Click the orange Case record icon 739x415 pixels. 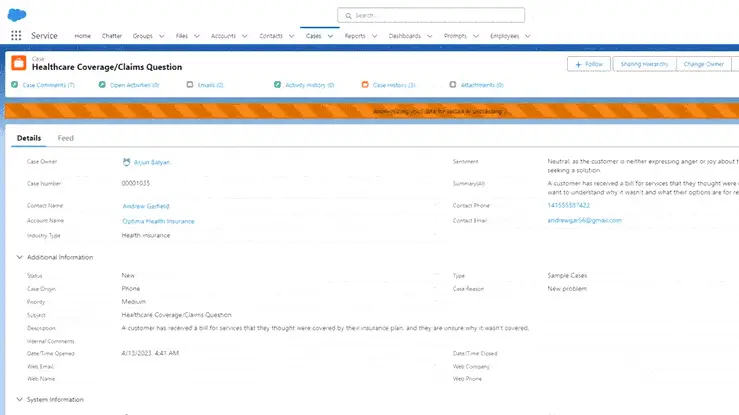[x=19, y=63]
